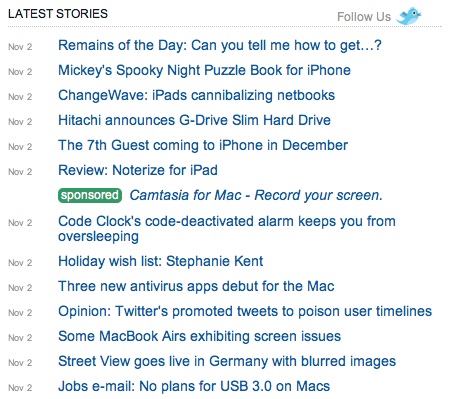
Task: View Hitachi G-Drive Slim Hard Drive article
Action: tap(194, 120)
